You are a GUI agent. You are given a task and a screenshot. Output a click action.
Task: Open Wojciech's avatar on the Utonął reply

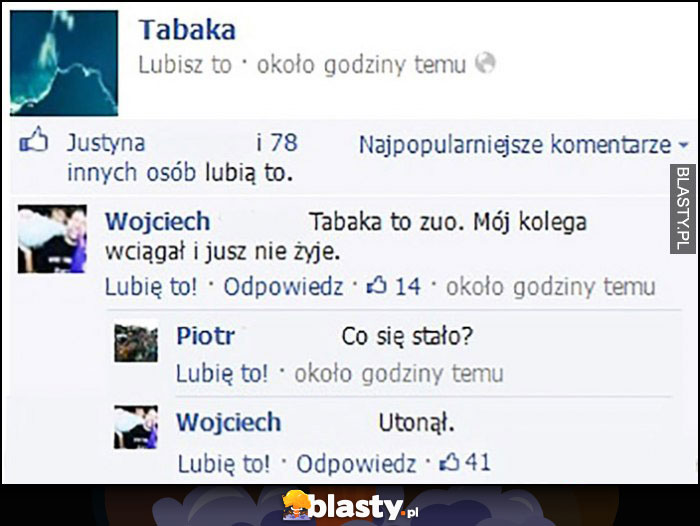[x=136, y=427]
